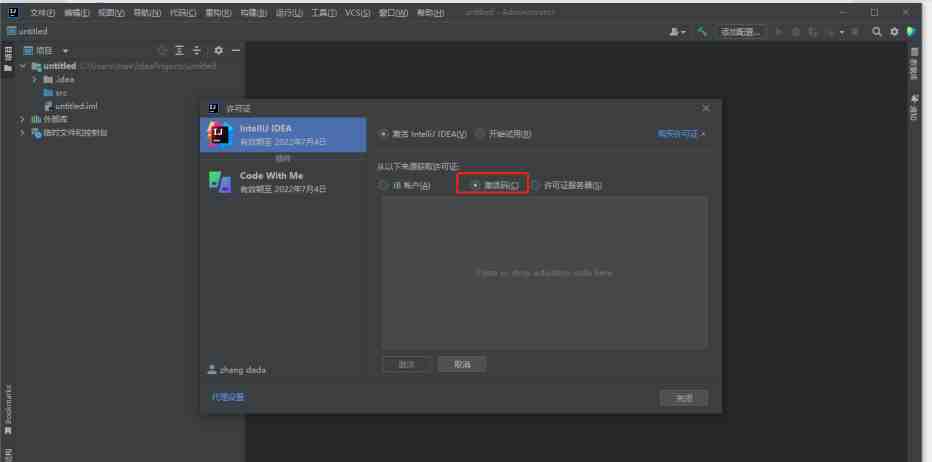Select the src folder
Viewport: 932px width, 462px height.
pyautogui.click(x=55, y=93)
